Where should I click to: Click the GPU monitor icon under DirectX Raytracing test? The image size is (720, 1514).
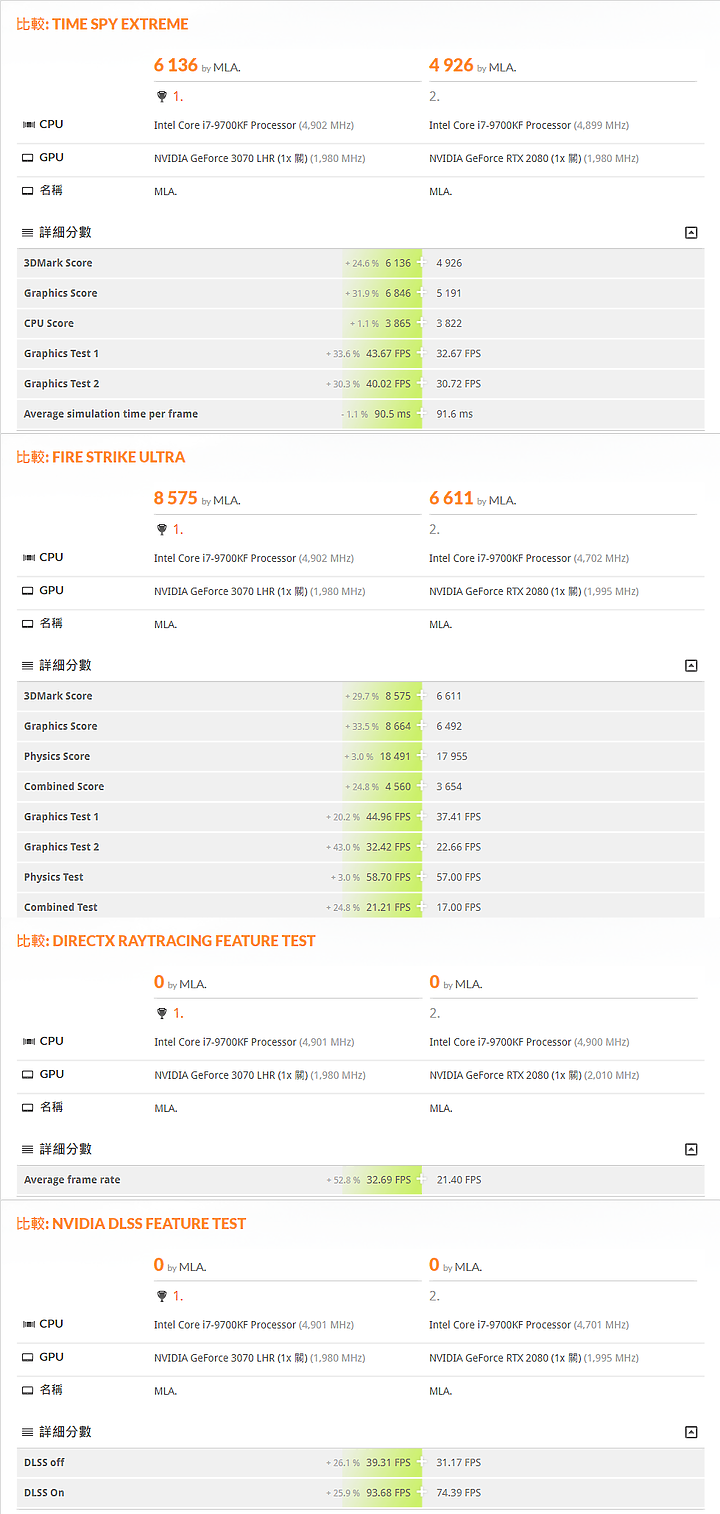point(28,1075)
